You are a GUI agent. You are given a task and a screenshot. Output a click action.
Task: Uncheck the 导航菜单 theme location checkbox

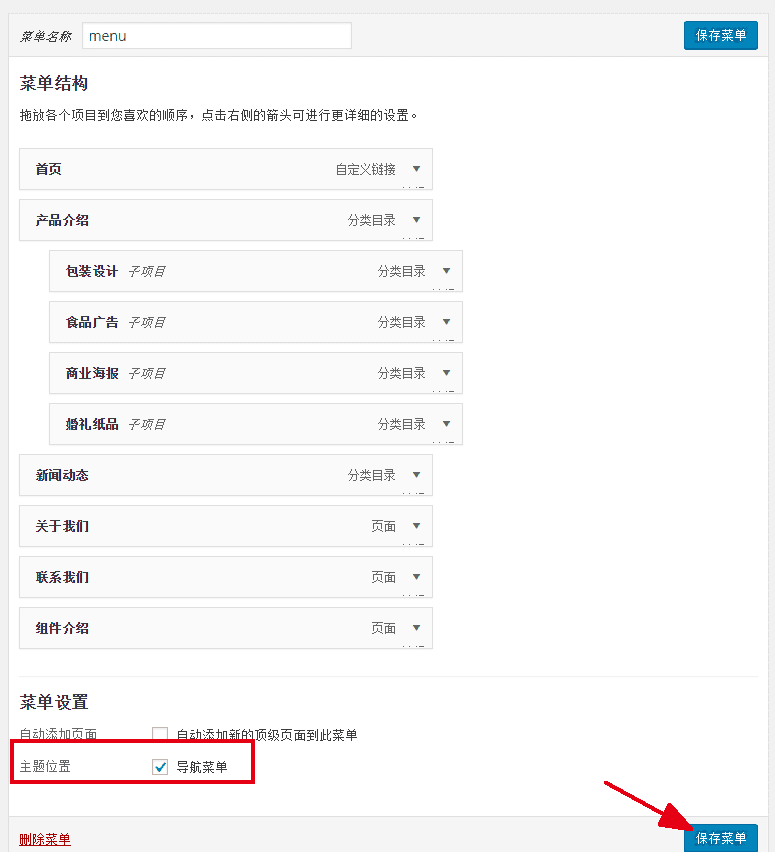[x=160, y=767]
